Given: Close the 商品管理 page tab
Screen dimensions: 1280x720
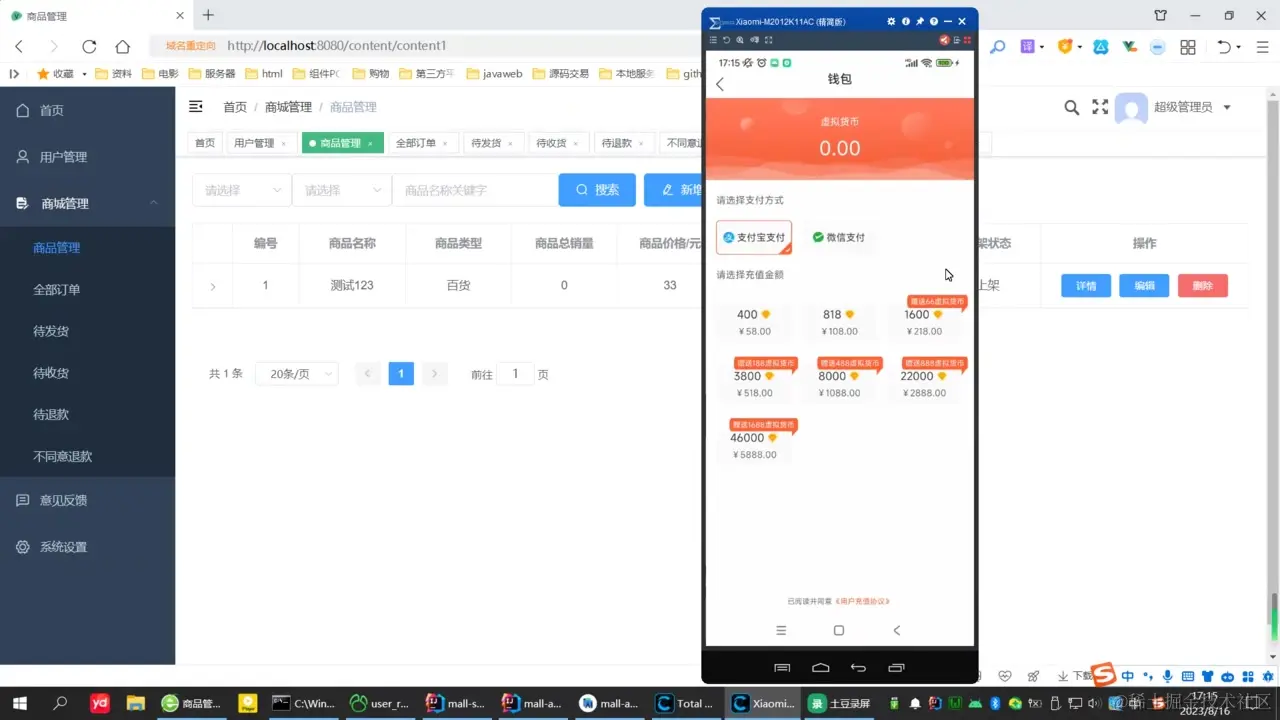Looking at the screenshot, I should [x=370, y=144].
